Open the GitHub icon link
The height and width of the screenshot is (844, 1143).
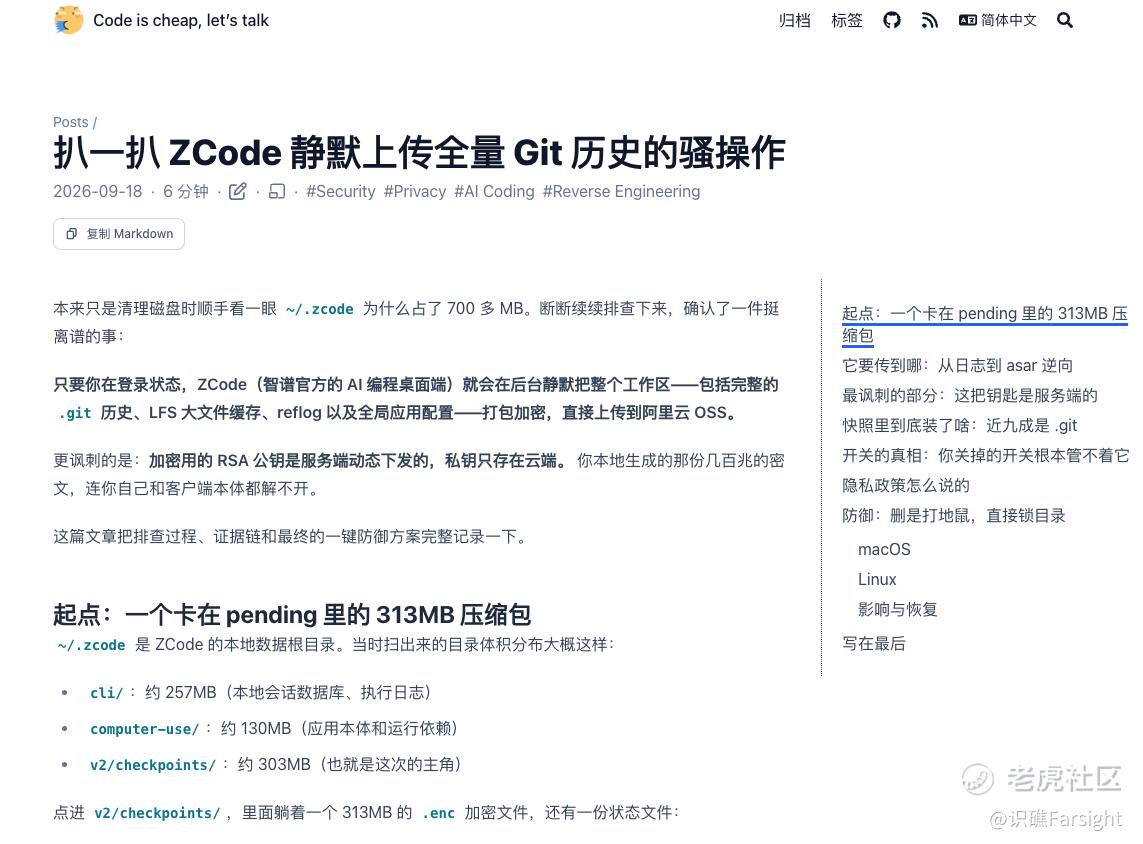click(892, 20)
